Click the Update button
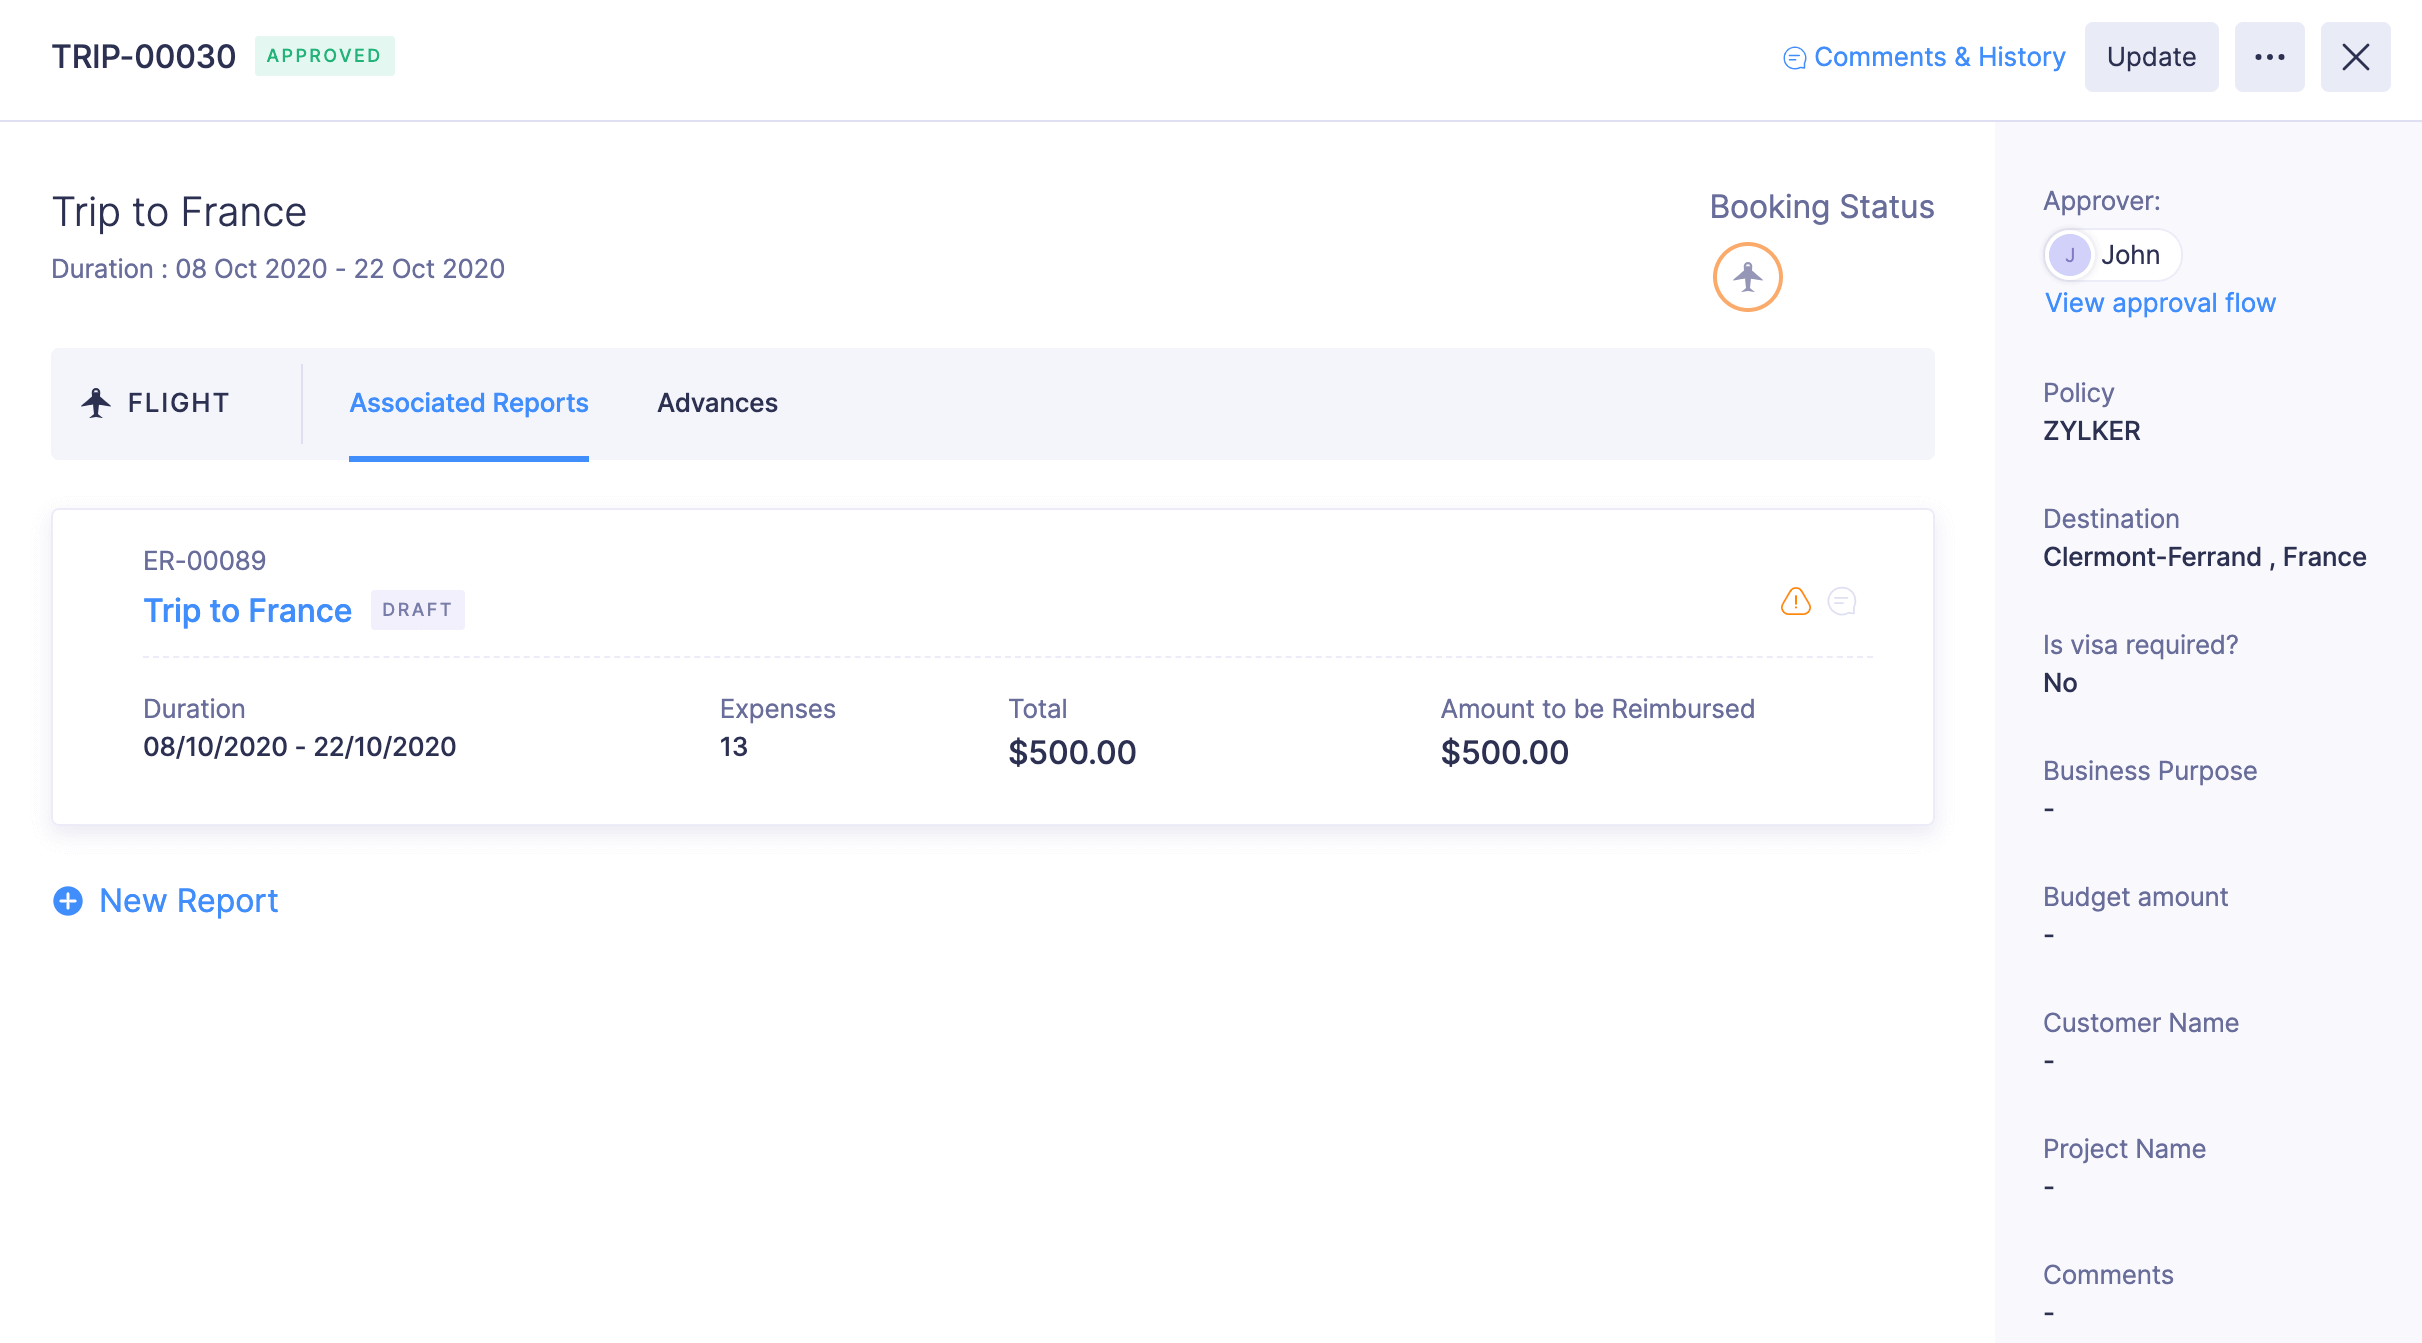The width and height of the screenshot is (2422, 1343). [2151, 57]
